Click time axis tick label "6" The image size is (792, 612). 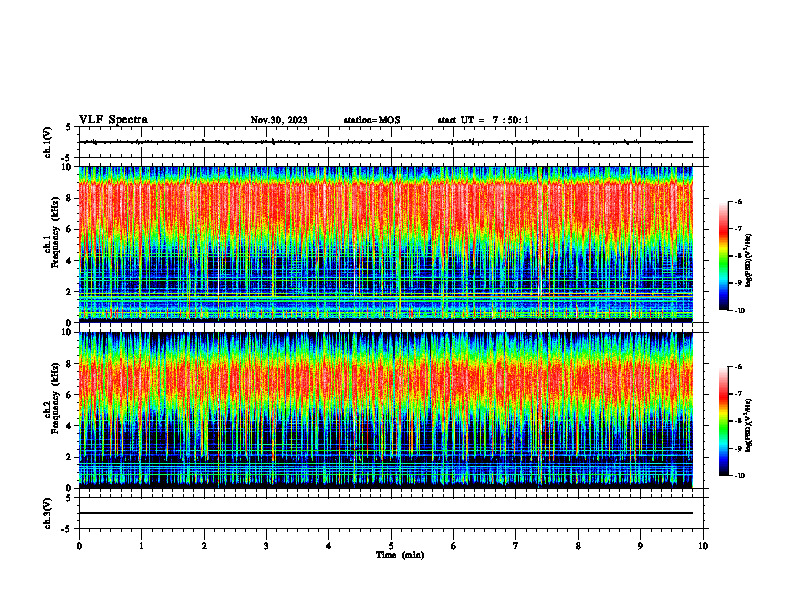tap(454, 546)
